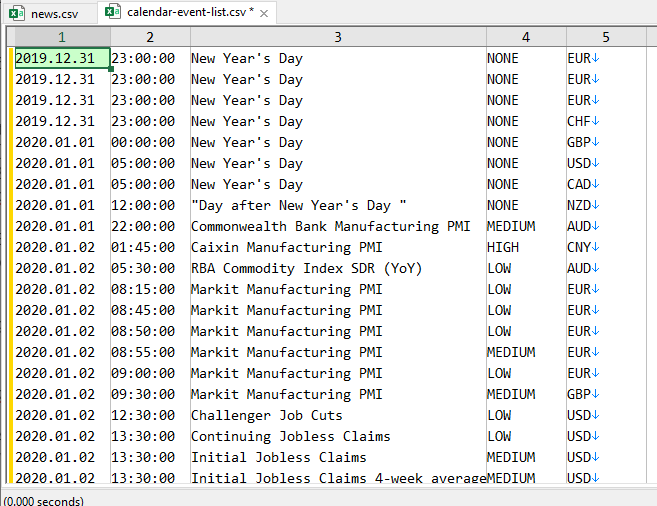Screen dimensions: 657x506
Task: Click the Excel icon on calendar-event-list tab
Action: (112, 11)
